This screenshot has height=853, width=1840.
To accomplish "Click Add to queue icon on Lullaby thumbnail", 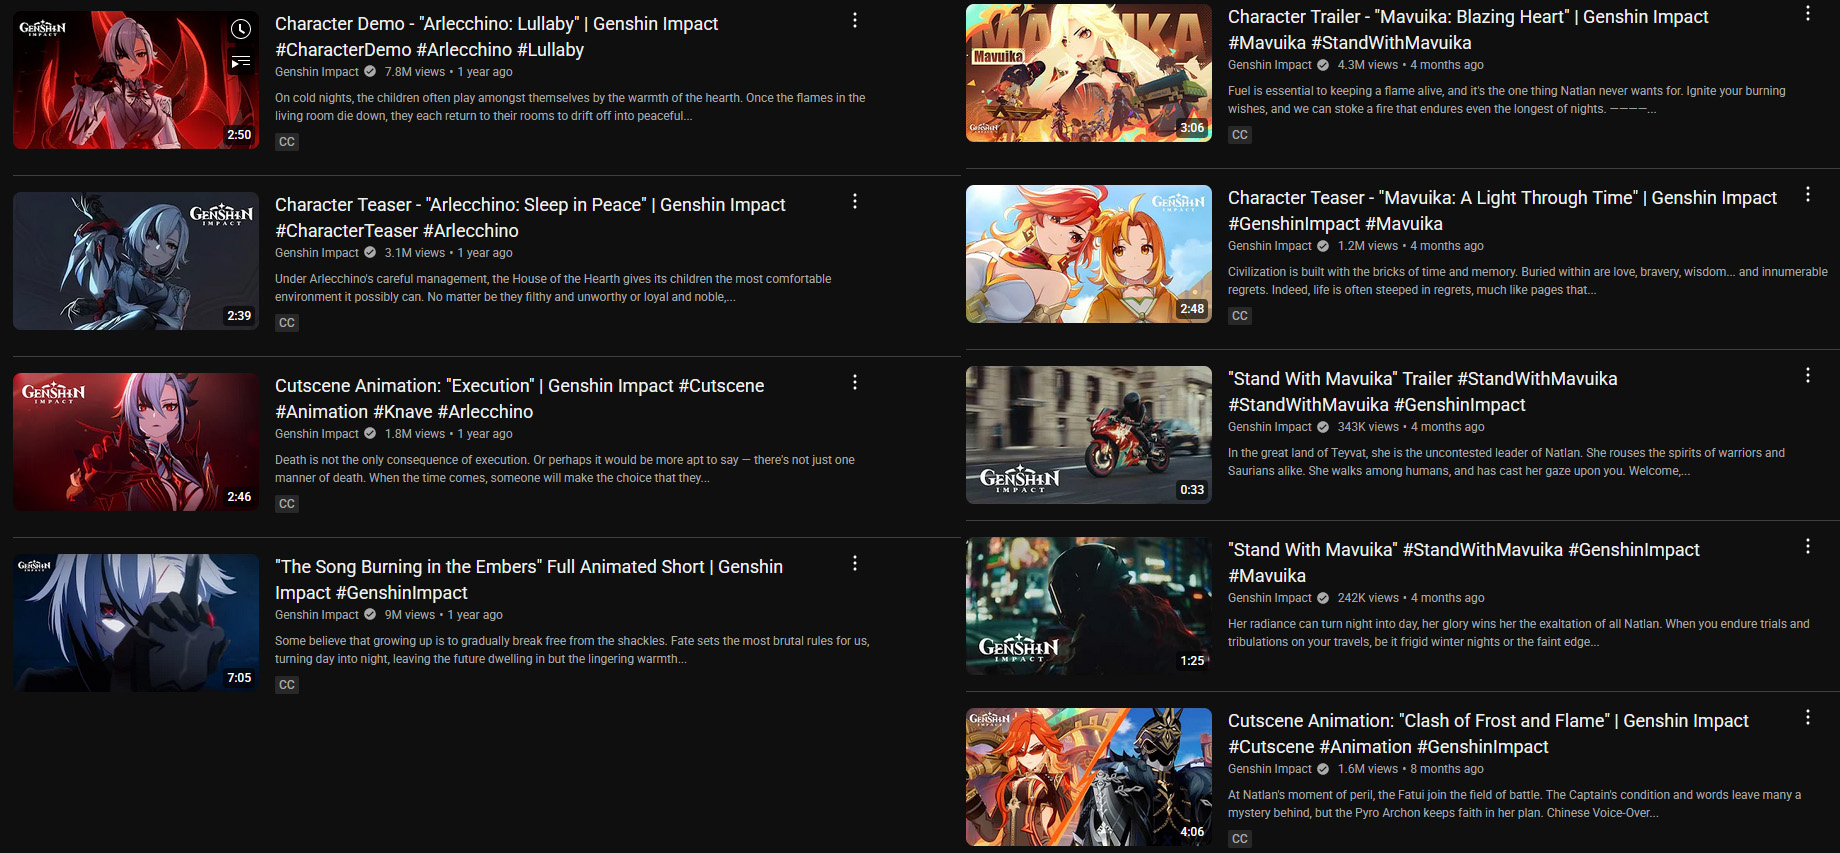I will (241, 63).
